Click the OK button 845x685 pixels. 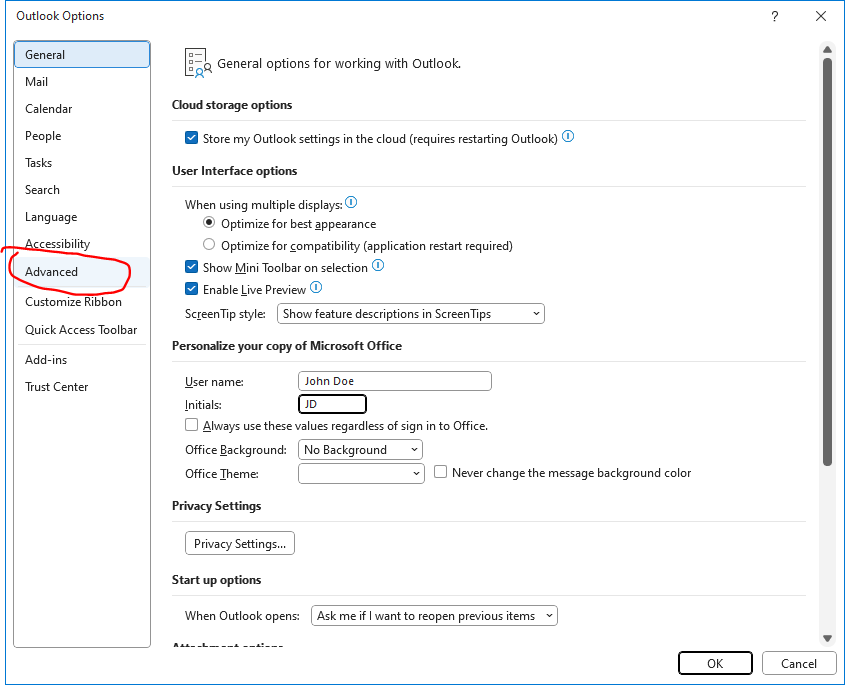pyautogui.click(x=715, y=663)
